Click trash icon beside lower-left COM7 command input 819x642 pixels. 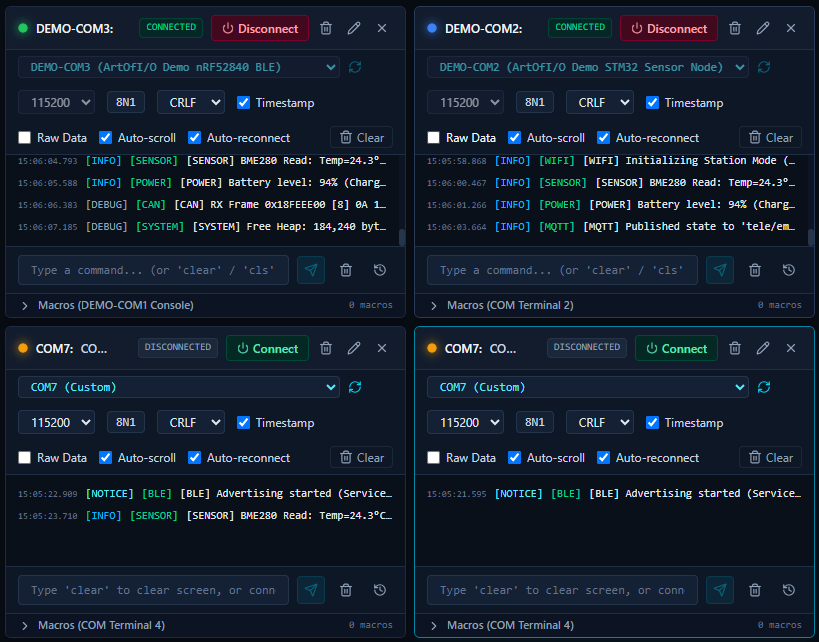(x=346, y=590)
